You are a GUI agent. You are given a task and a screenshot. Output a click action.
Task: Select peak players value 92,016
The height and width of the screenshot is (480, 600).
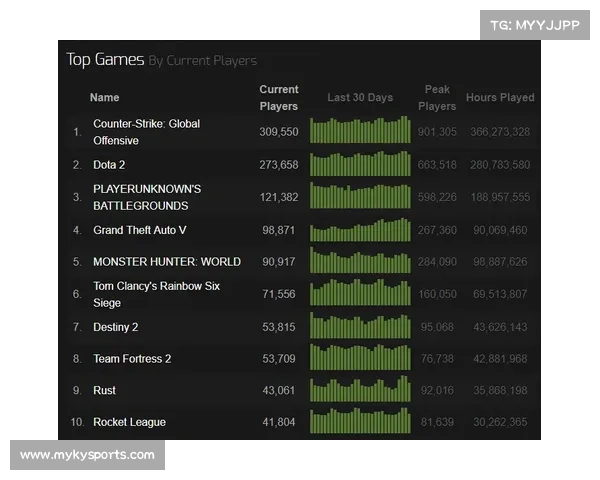437,390
